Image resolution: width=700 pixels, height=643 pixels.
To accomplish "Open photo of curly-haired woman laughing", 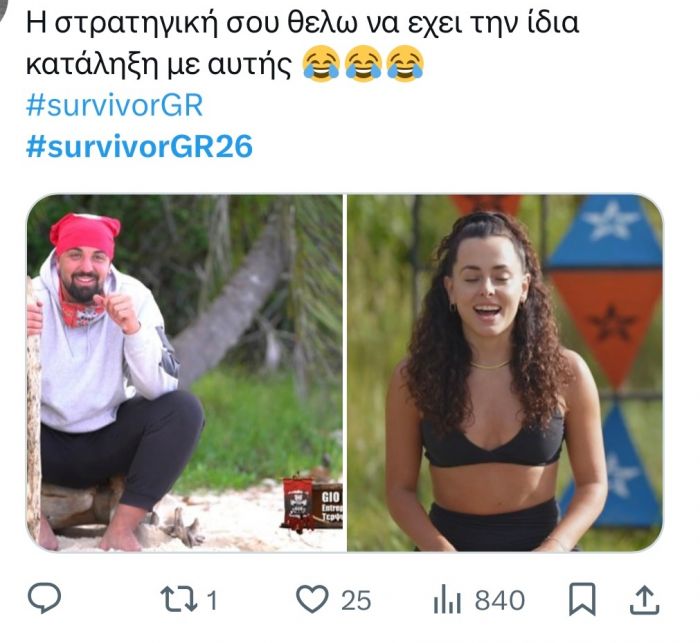I will [x=505, y=373].
